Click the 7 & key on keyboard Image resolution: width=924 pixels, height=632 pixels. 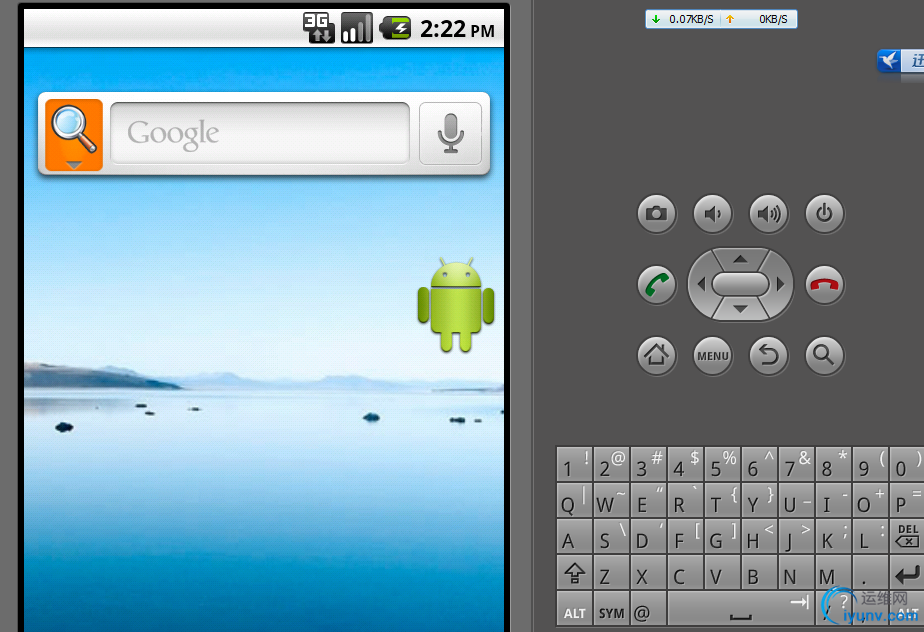(x=797, y=465)
